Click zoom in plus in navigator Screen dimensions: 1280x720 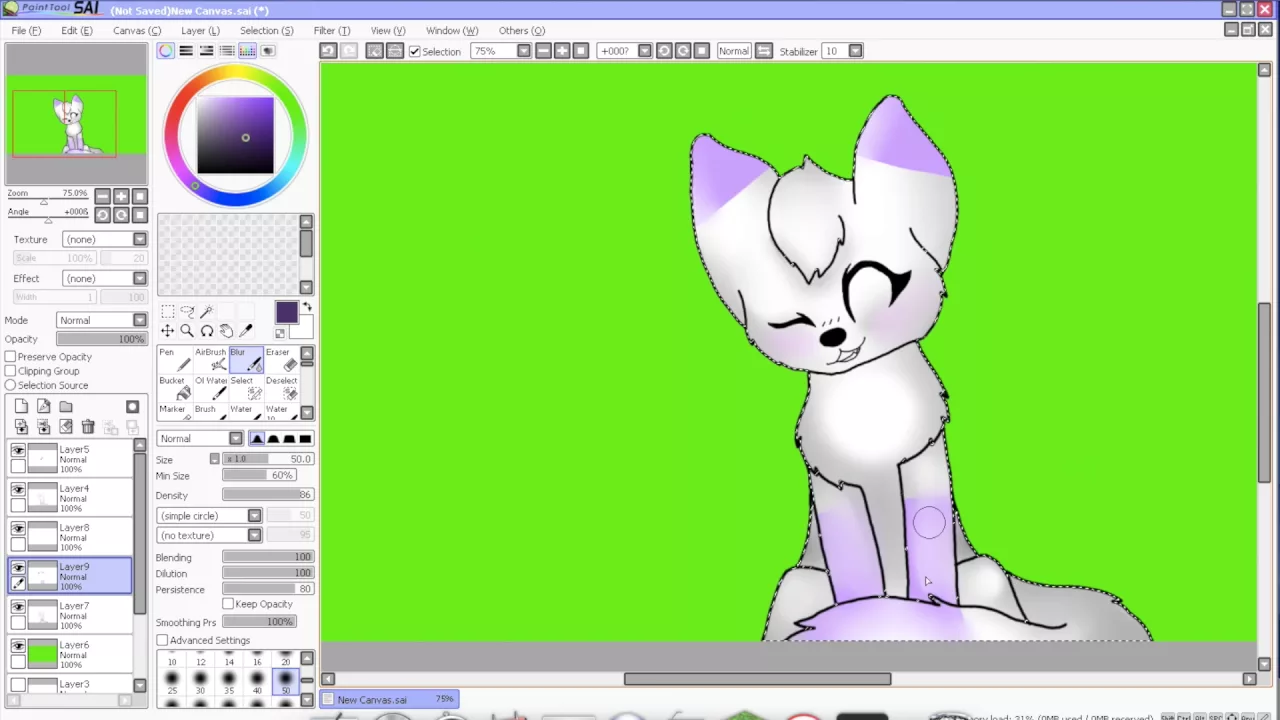pos(121,196)
